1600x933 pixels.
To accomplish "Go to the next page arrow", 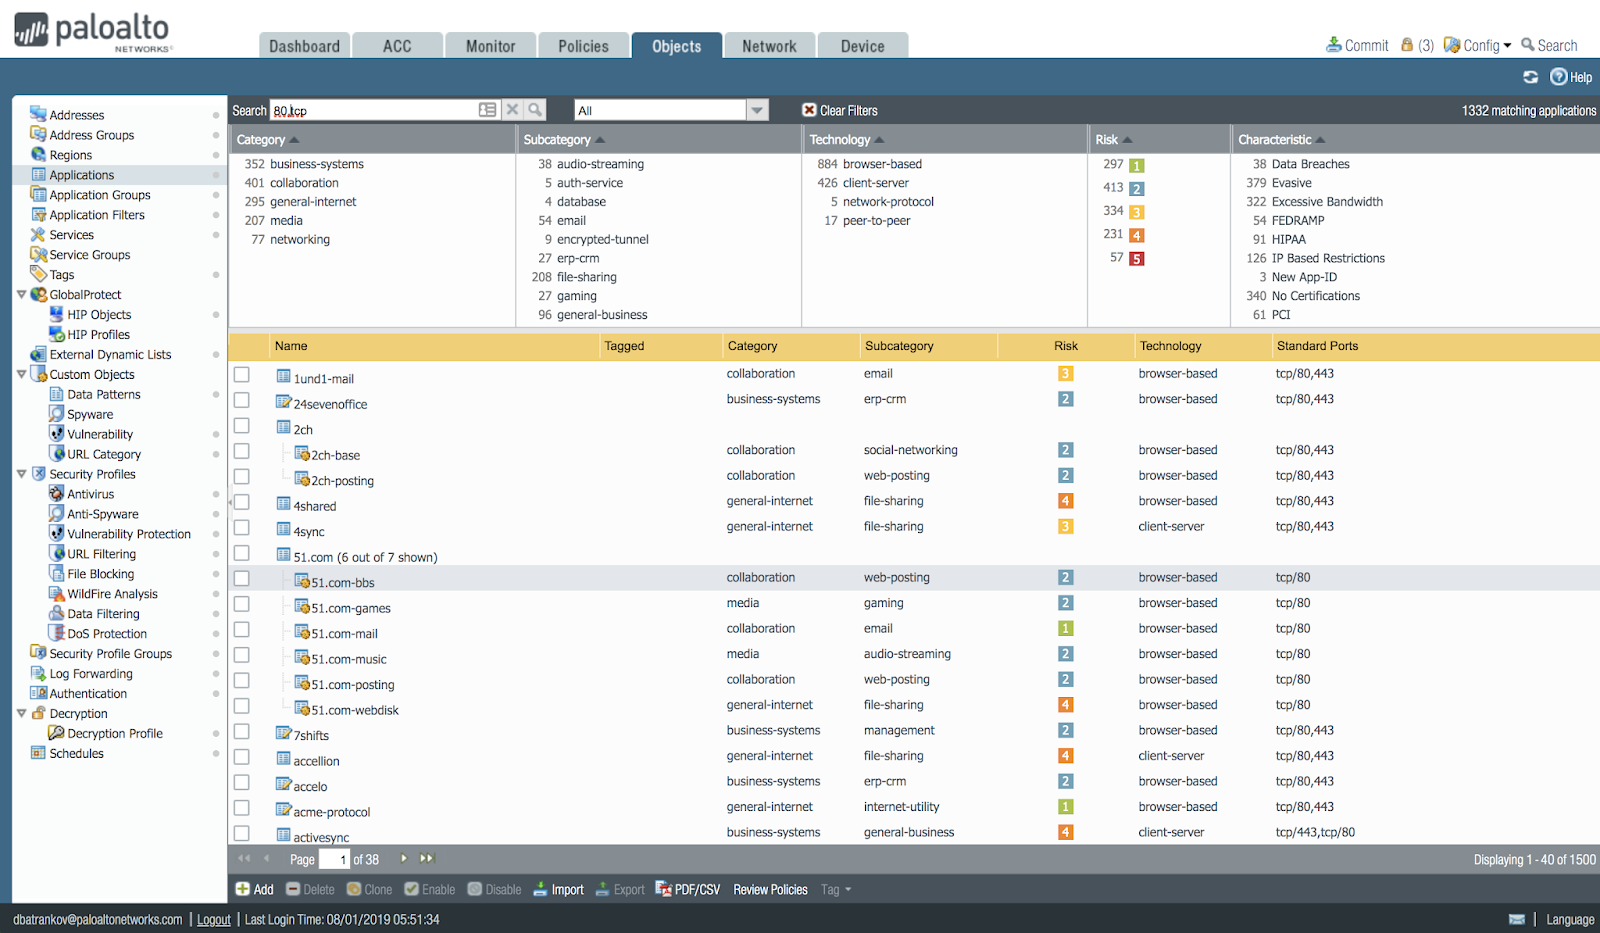I will point(404,859).
